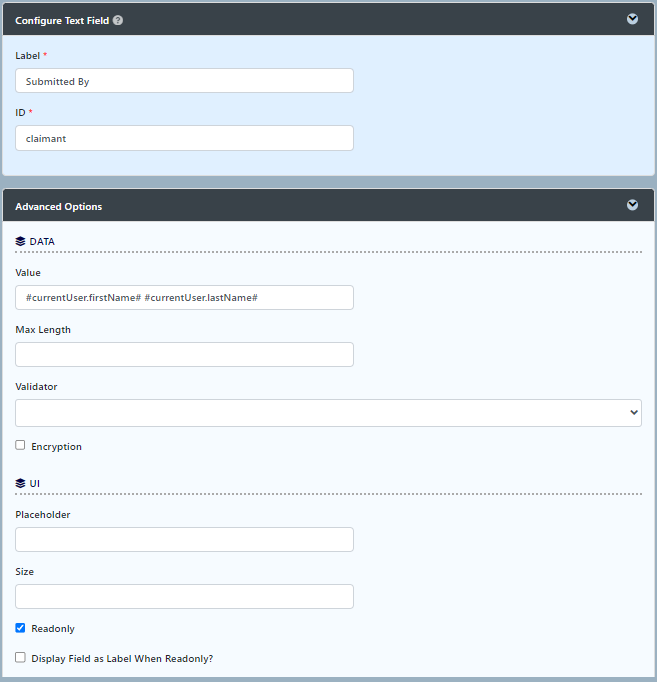
Task: Enable Display Field as Label When Readonly
Action: coord(20,657)
